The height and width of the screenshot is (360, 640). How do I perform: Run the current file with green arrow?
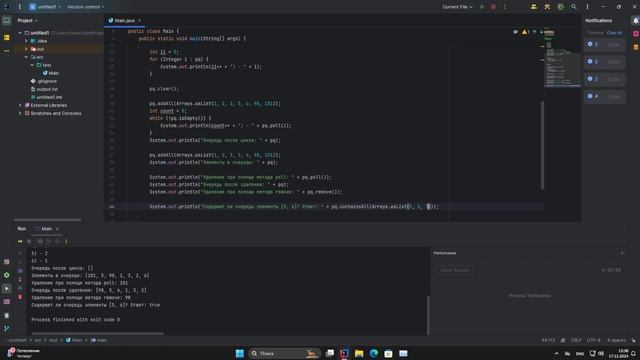482,7
